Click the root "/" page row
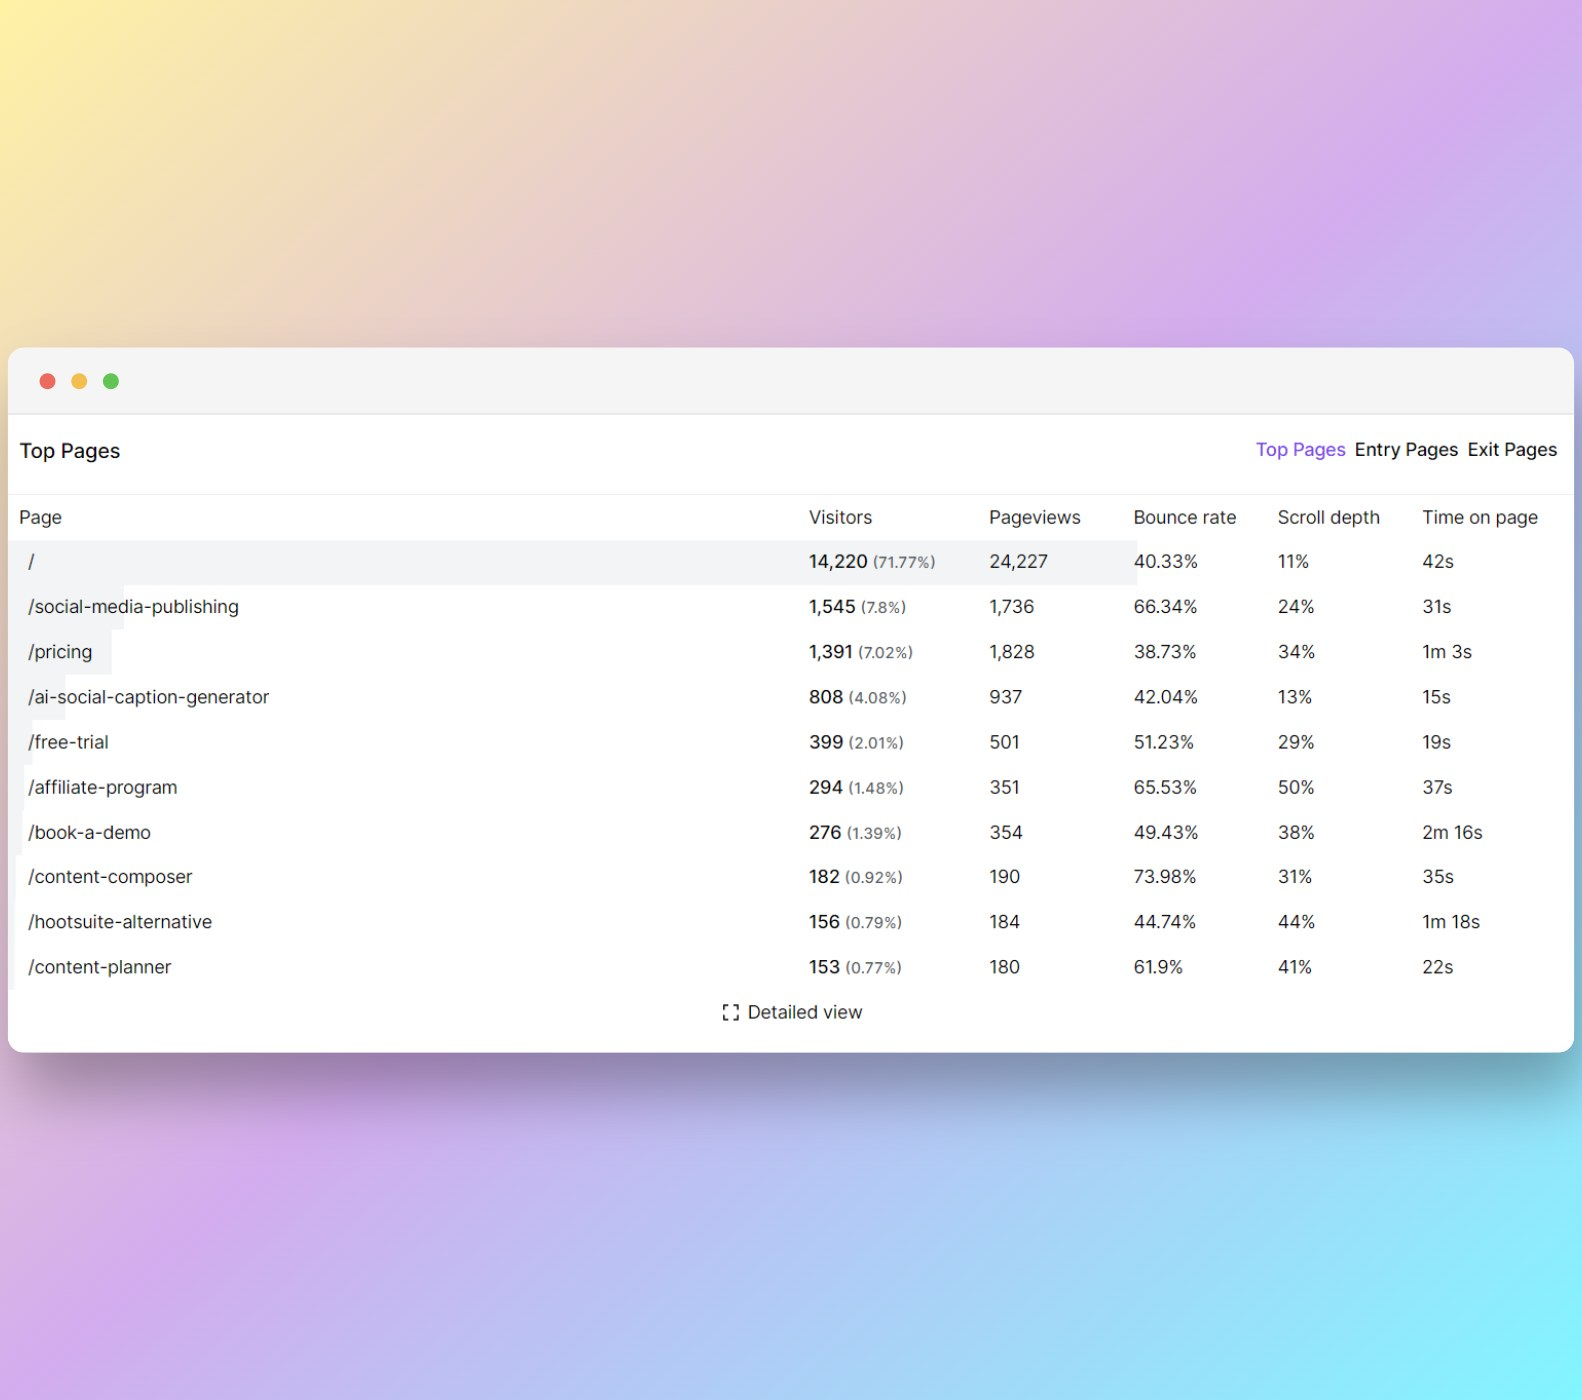Viewport: 1582px width, 1400px height. 32,562
